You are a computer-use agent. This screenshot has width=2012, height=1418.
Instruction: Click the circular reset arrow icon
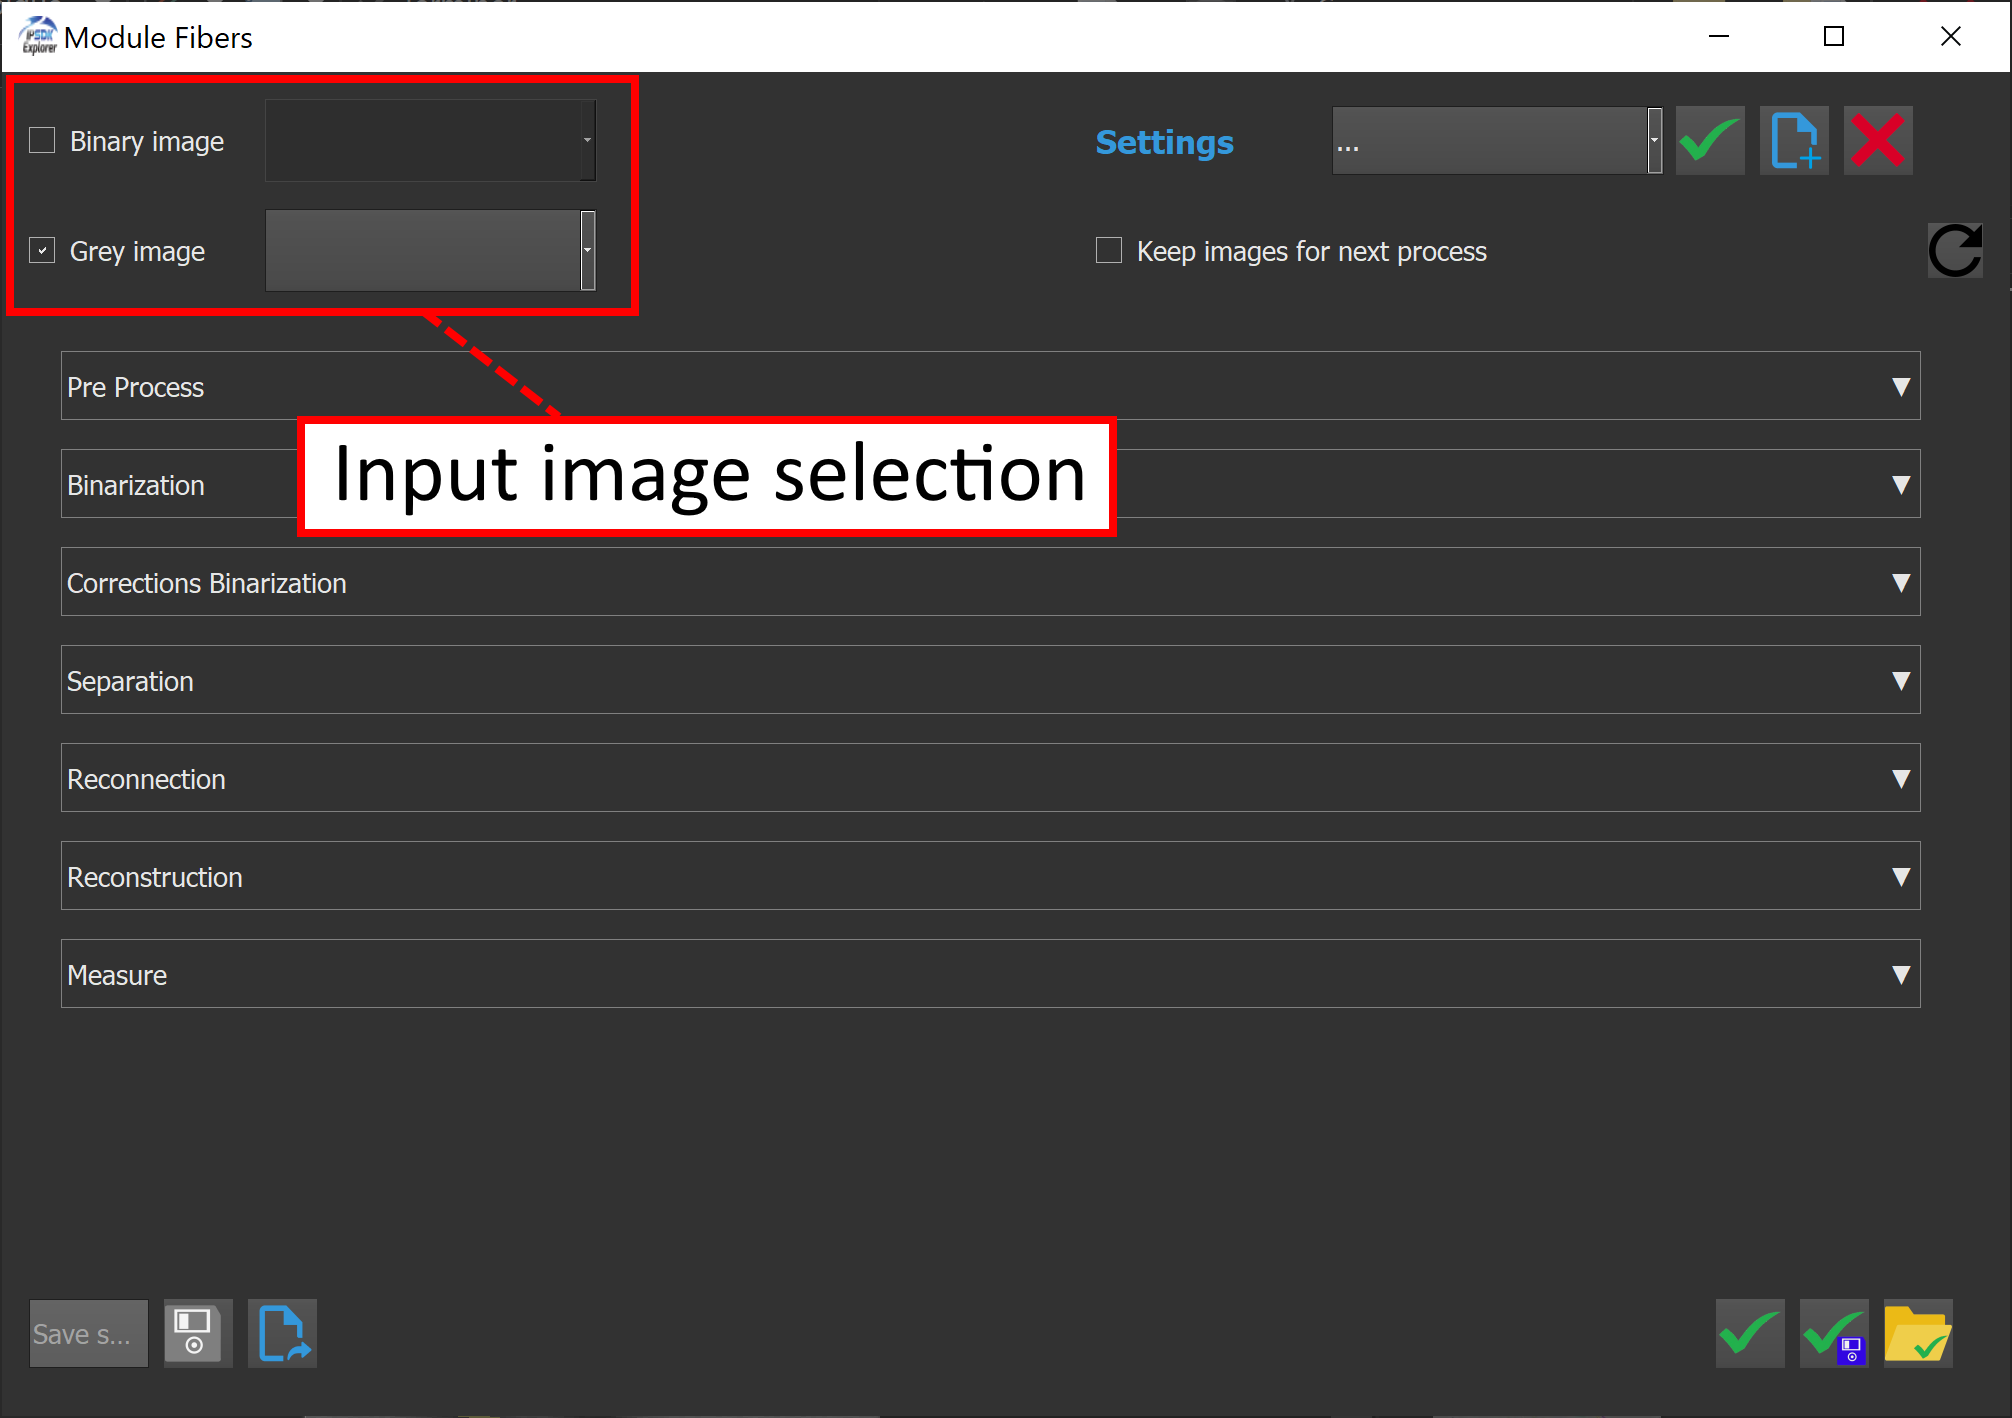[1955, 250]
